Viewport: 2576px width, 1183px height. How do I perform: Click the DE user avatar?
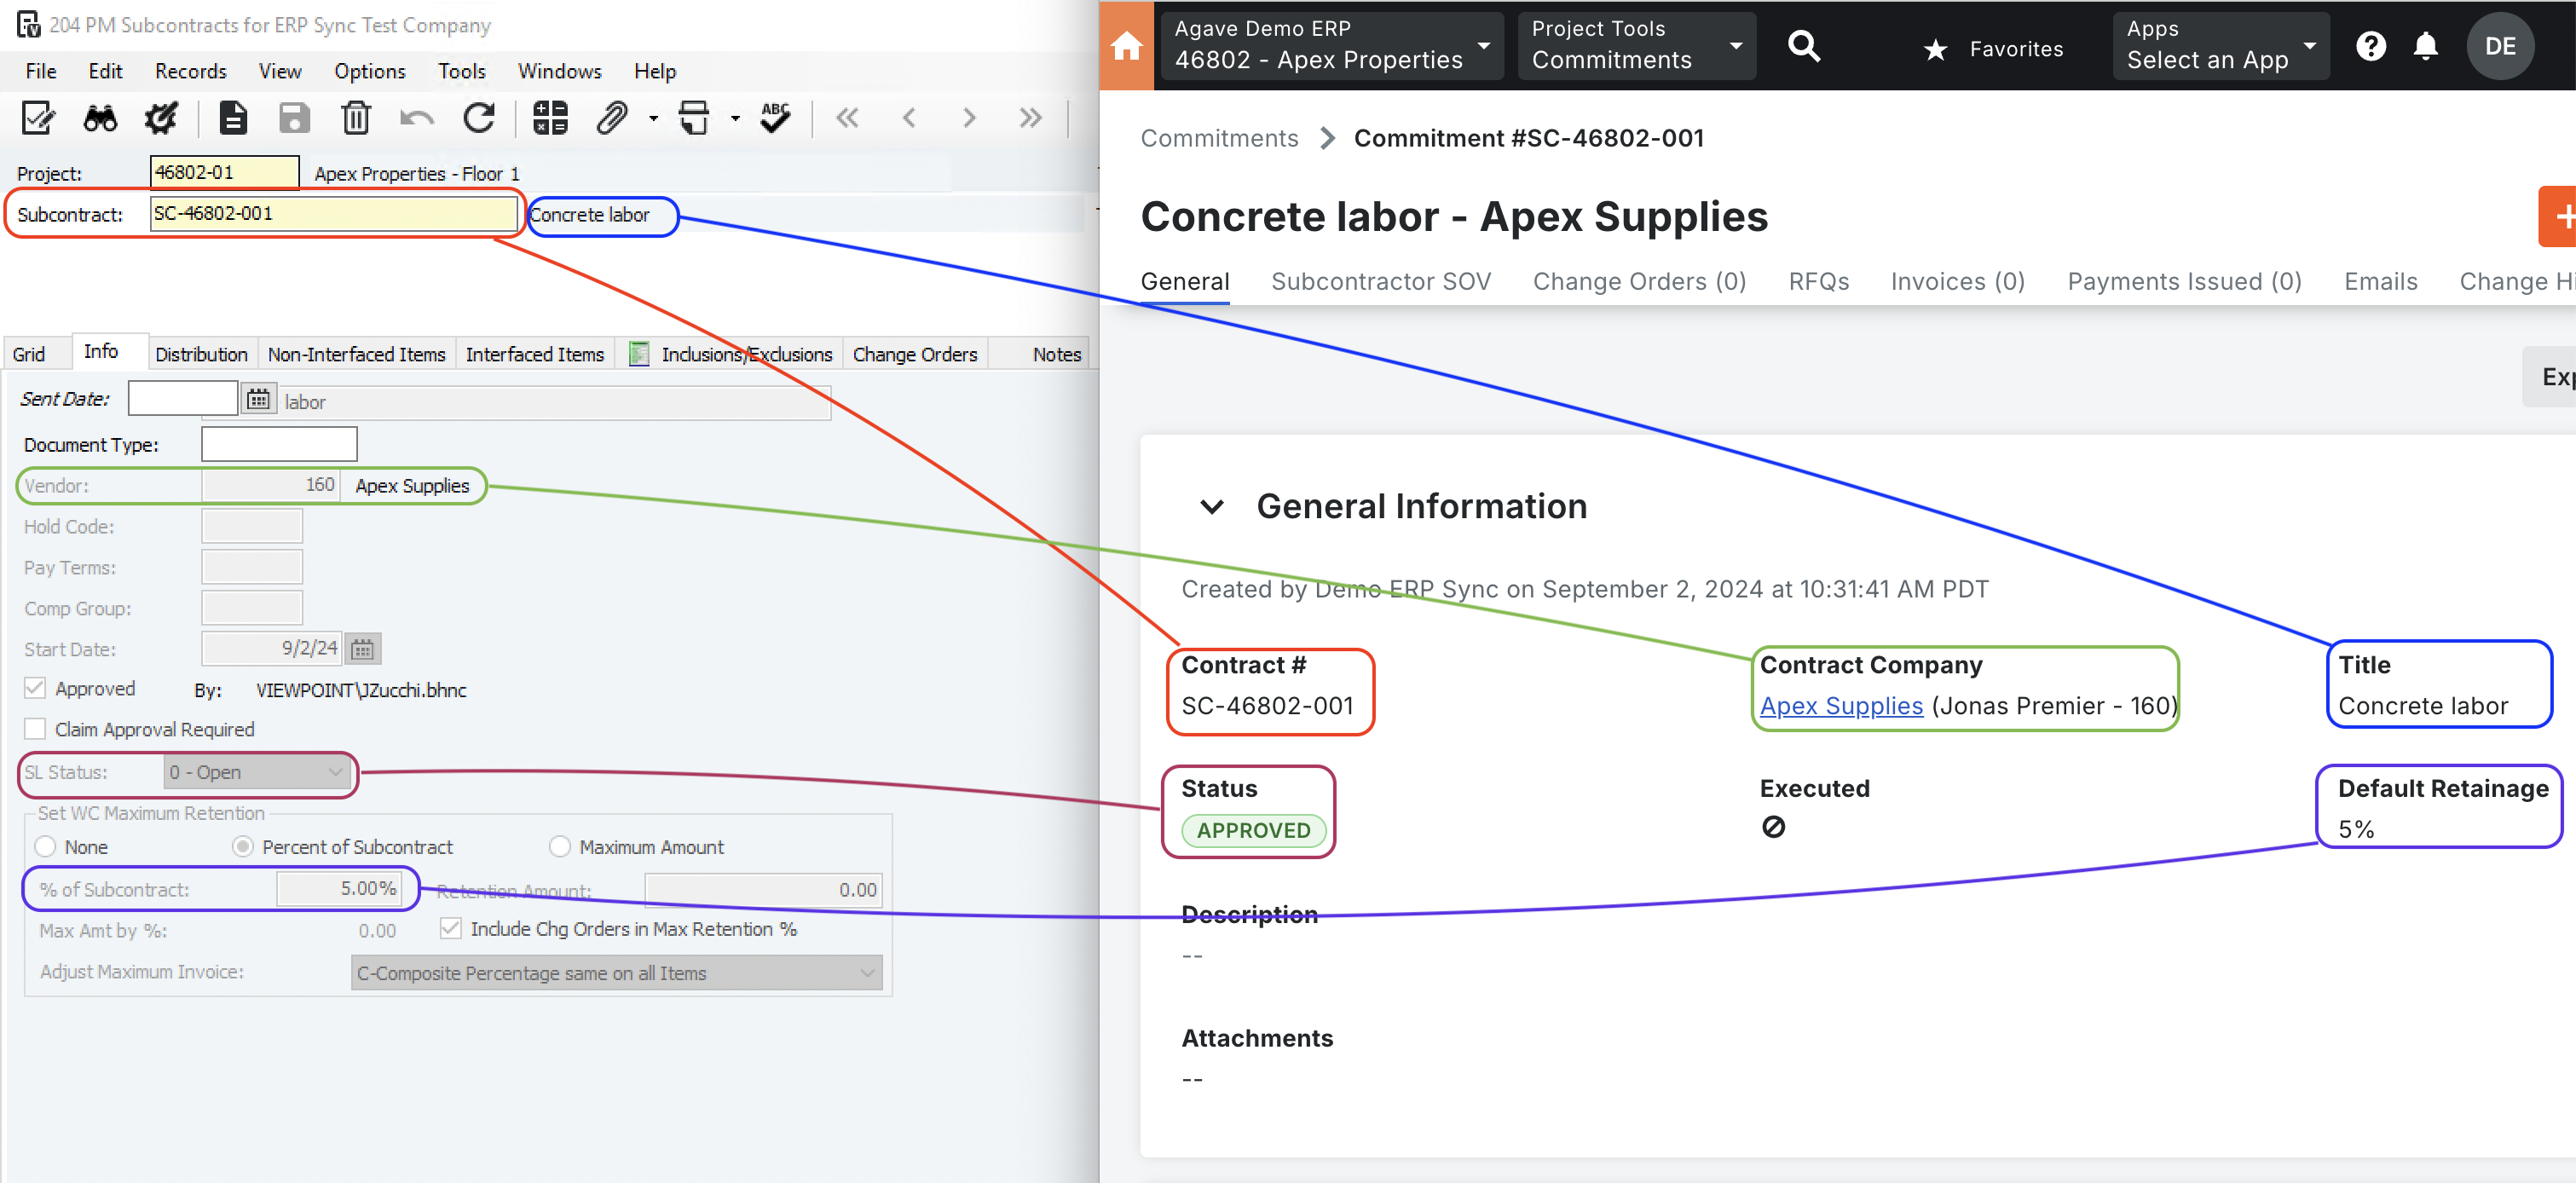click(2500, 46)
